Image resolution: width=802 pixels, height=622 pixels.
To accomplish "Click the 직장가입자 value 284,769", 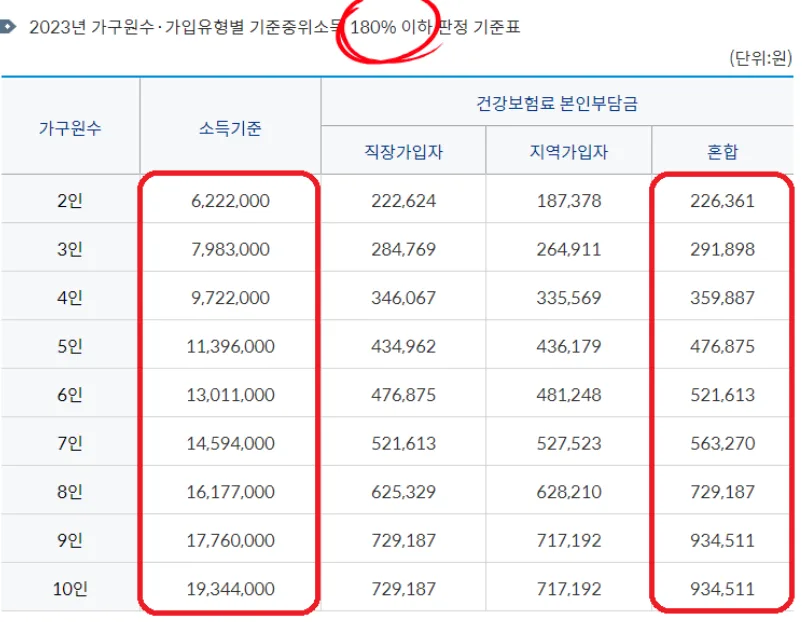I will 404,249.
